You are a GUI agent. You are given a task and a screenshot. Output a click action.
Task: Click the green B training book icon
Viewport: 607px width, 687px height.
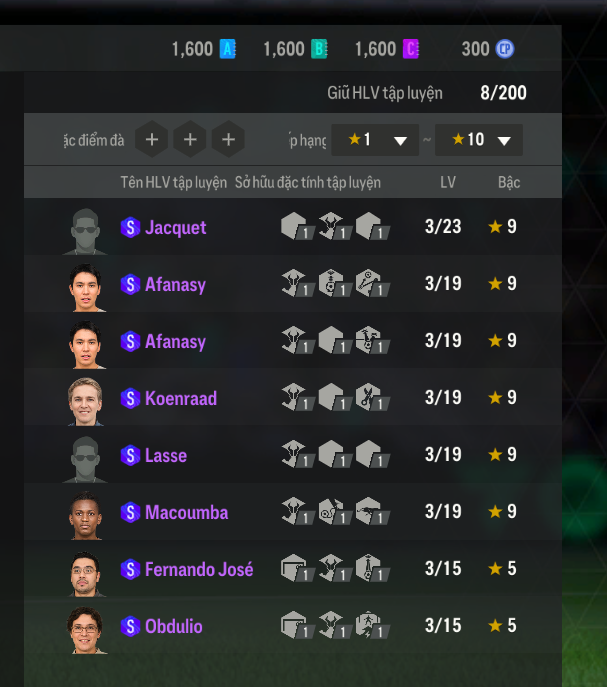319,49
